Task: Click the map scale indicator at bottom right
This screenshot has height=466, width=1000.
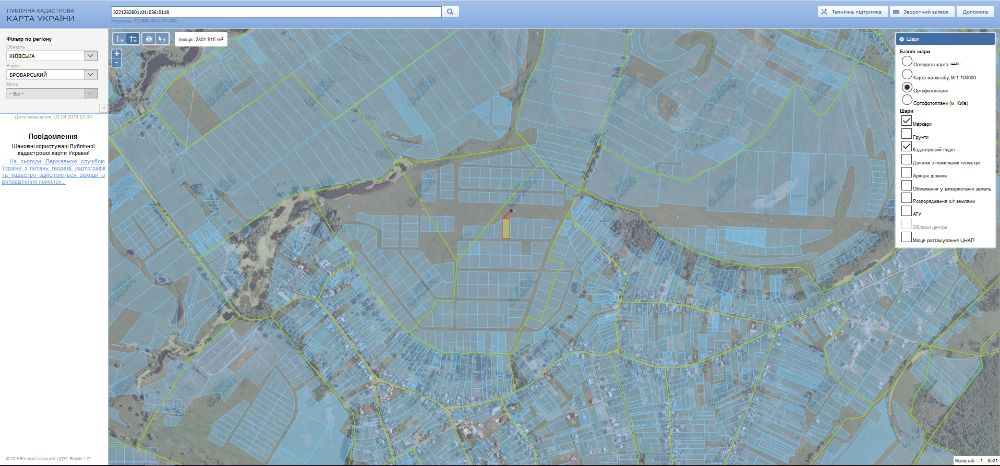Action: coord(975,460)
